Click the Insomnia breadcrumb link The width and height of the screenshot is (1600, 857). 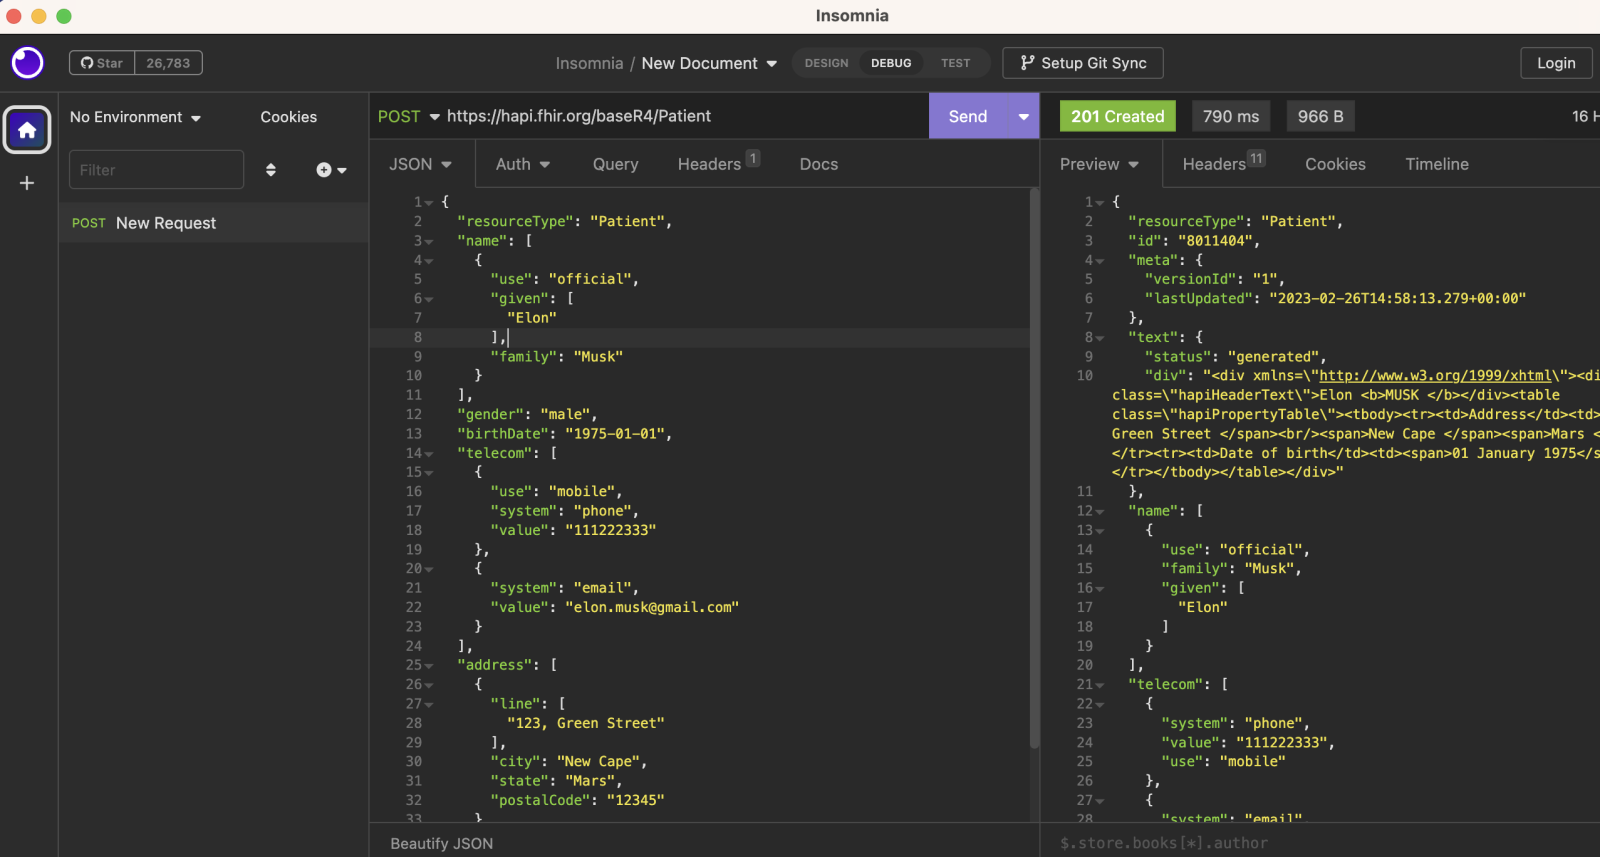tap(589, 63)
